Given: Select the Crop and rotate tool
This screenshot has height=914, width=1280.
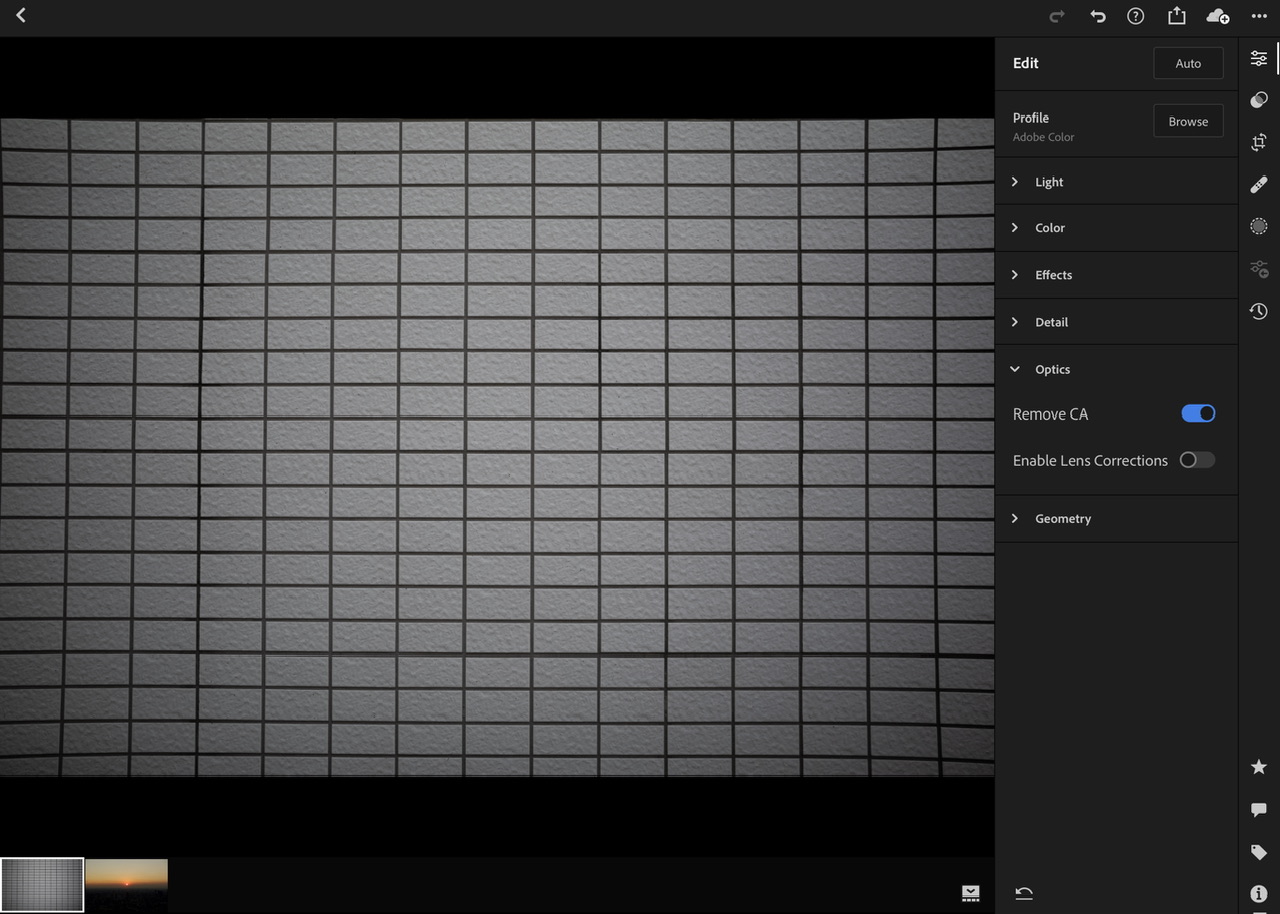Looking at the screenshot, I should [x=1259, y=143].
